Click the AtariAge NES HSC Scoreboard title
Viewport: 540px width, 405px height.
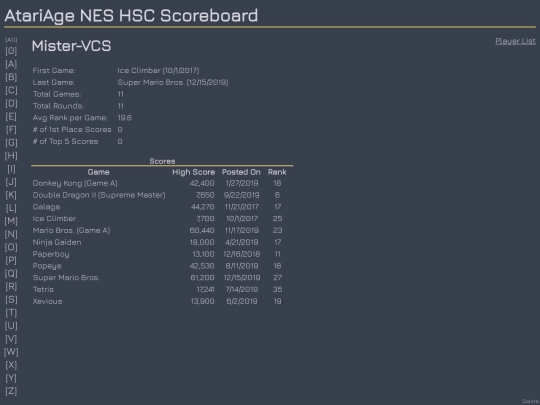point(131,16)
